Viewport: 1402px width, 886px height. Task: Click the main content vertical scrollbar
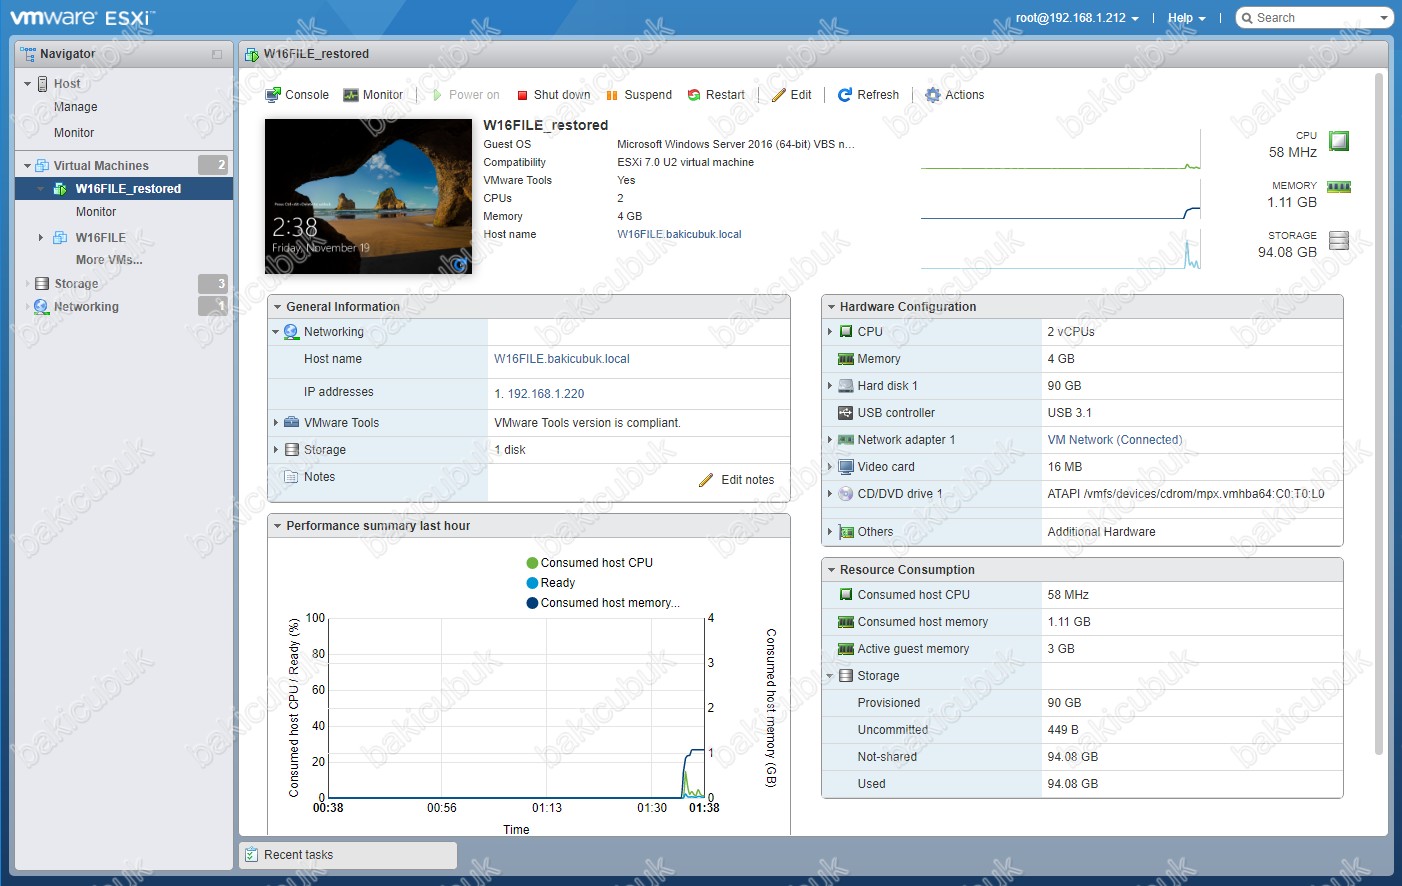[1379, 413]
